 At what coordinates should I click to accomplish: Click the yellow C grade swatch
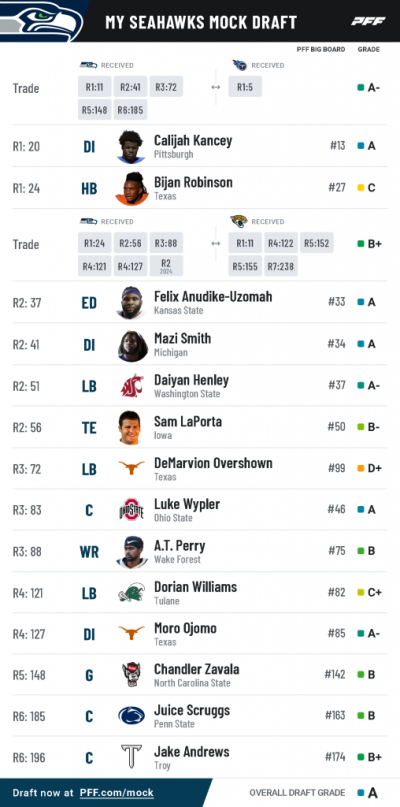click(361, 188)
